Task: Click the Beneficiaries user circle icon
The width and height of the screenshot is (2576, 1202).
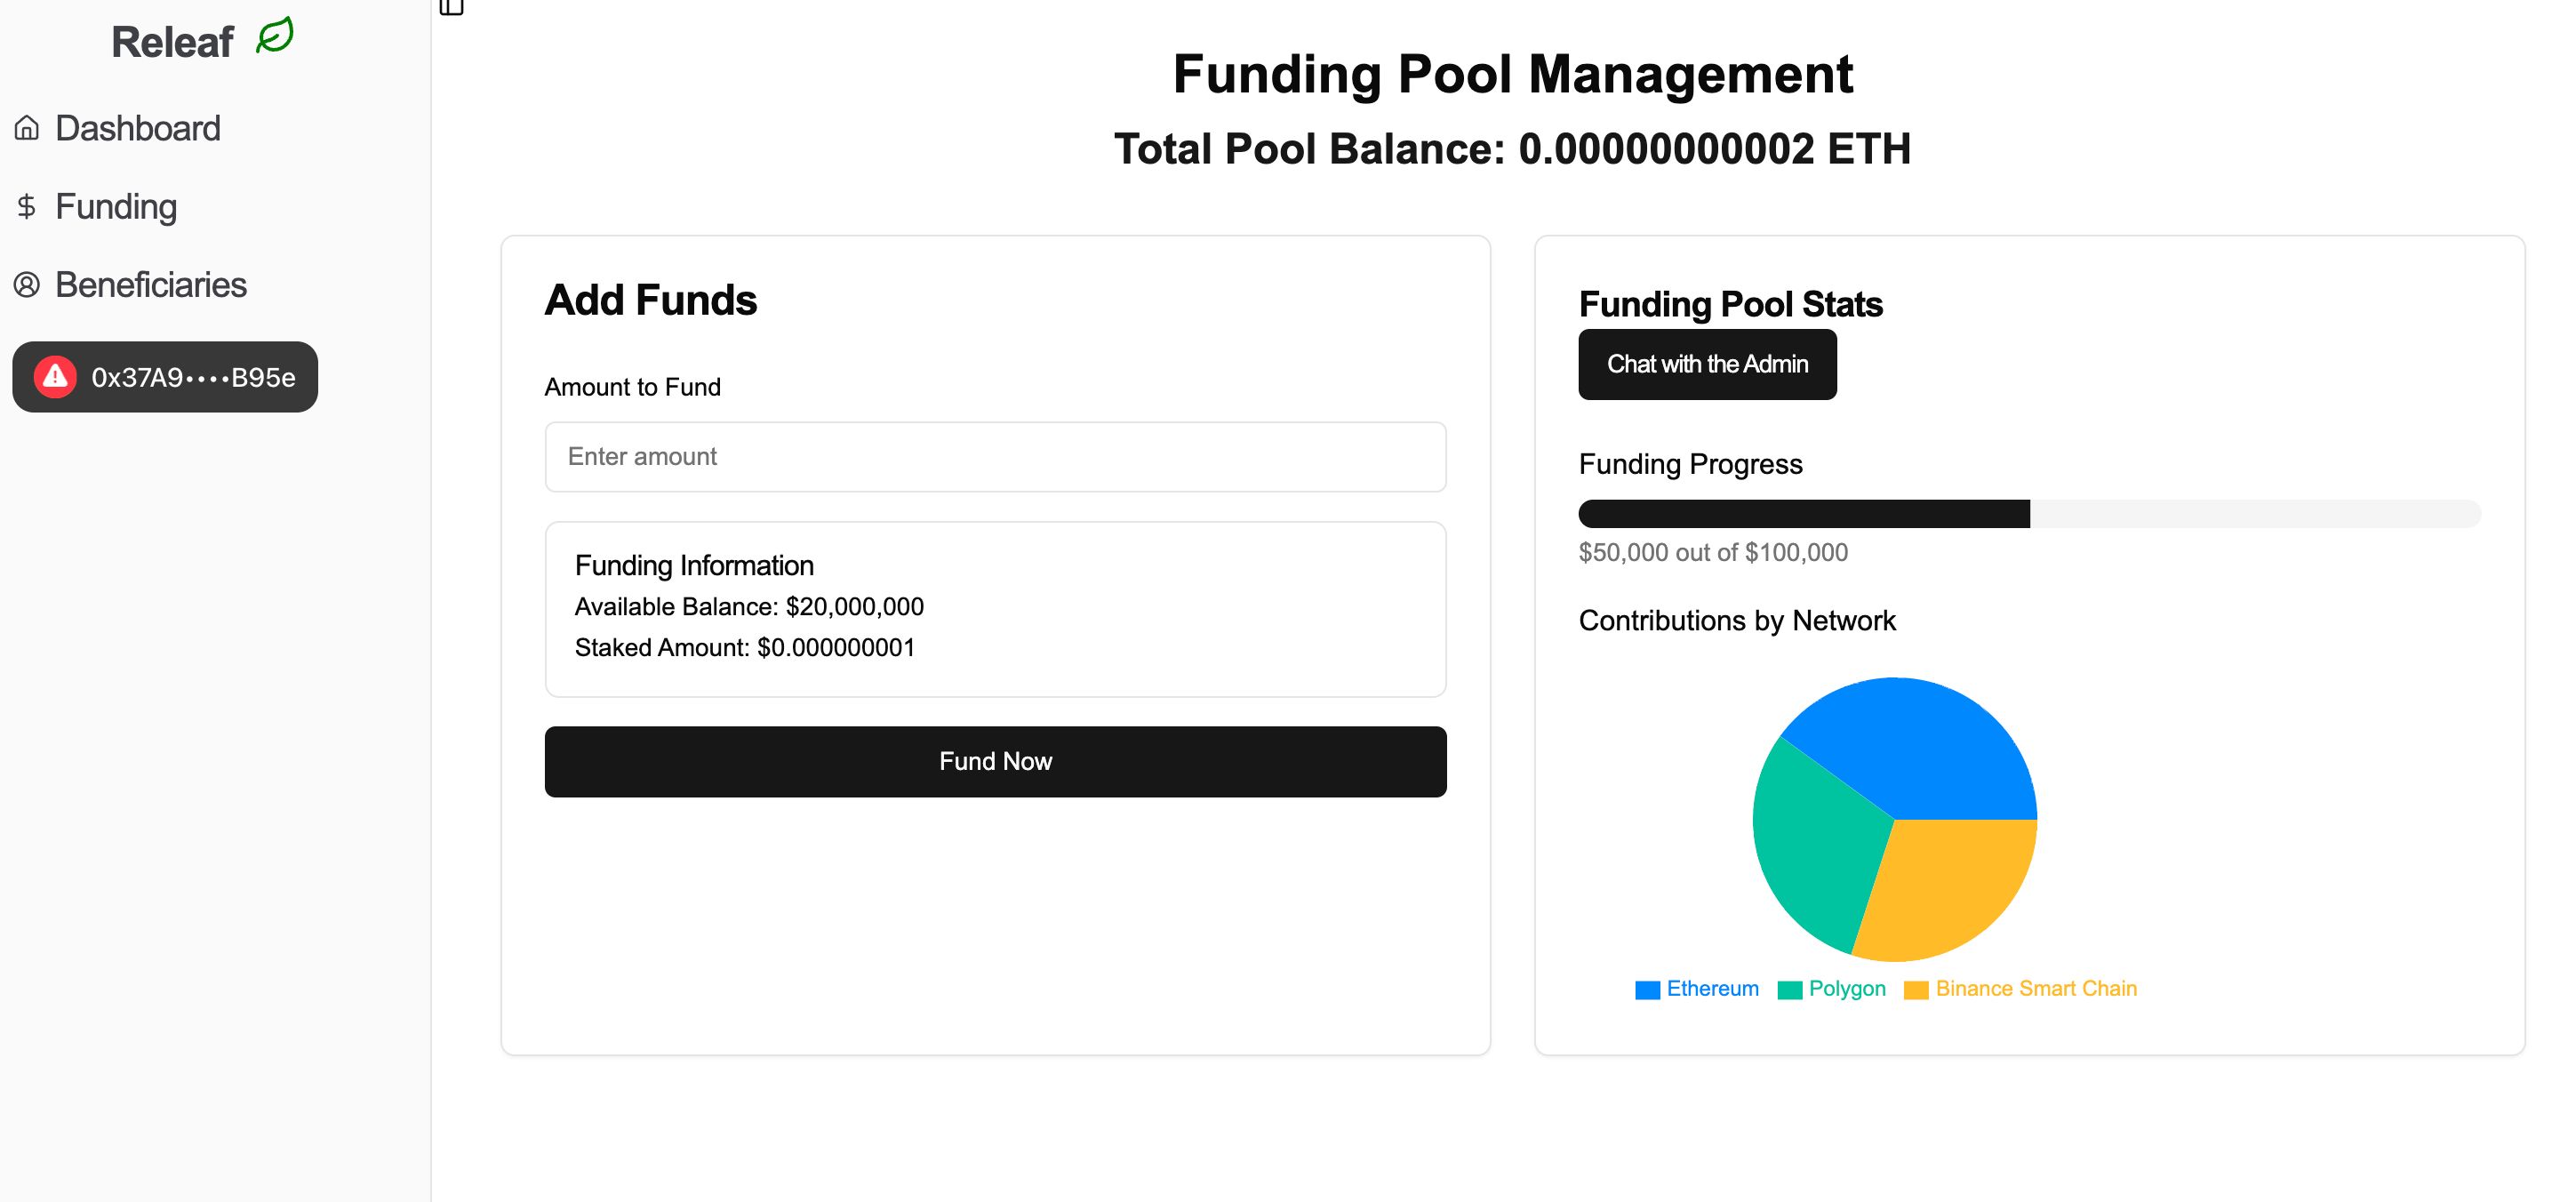Action: coord(27,285)
